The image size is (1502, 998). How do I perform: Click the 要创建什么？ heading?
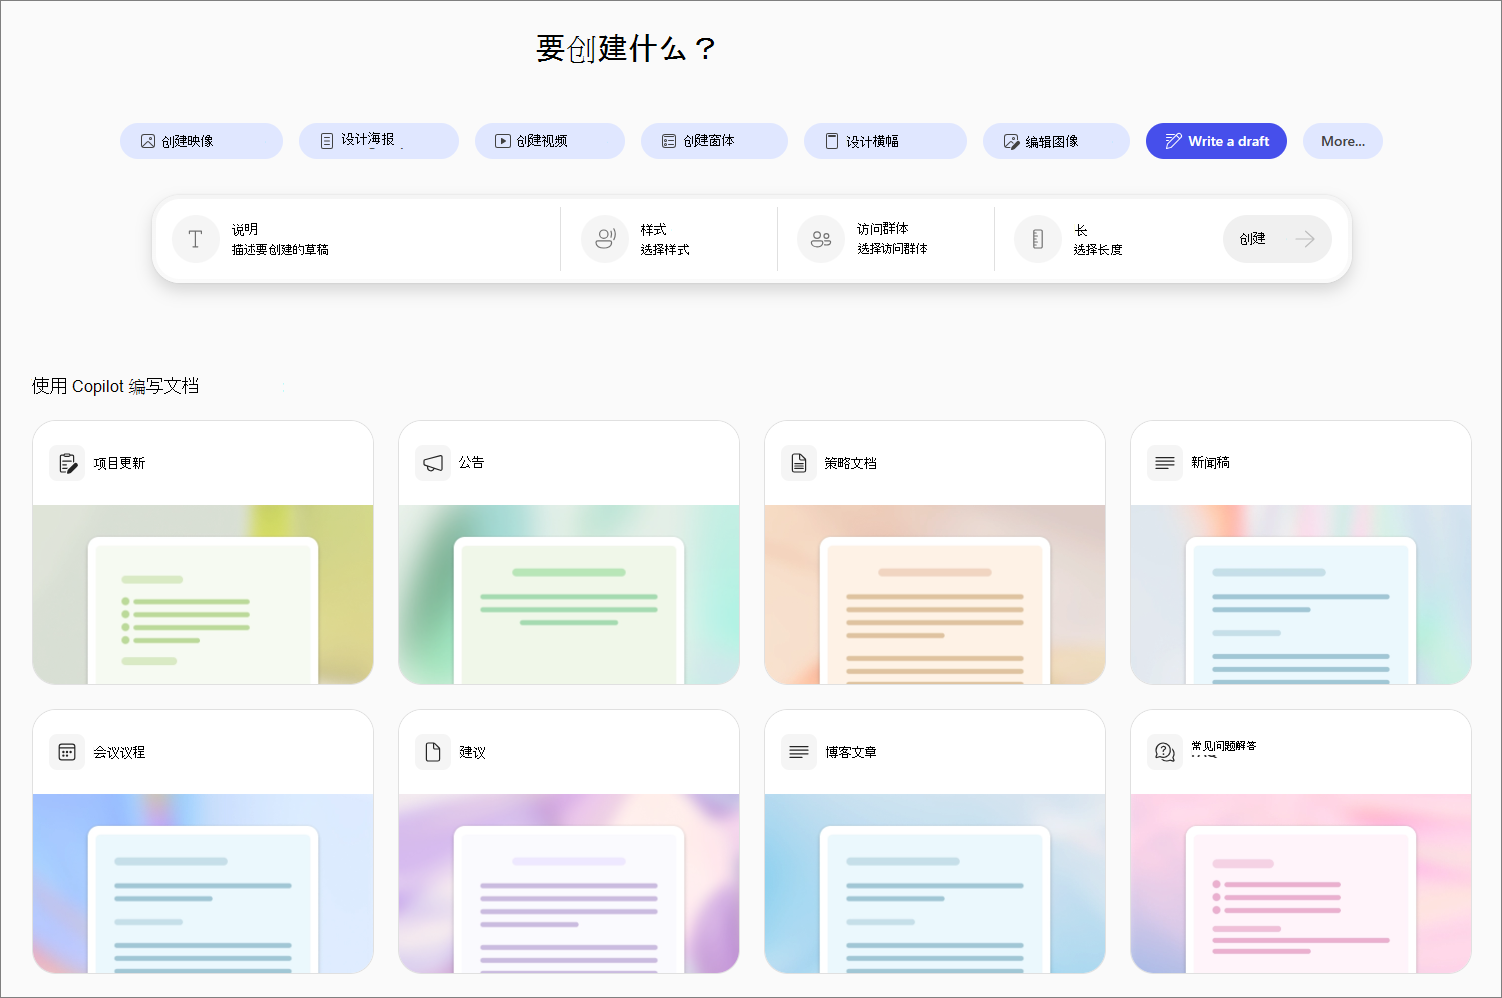[626, 48]
